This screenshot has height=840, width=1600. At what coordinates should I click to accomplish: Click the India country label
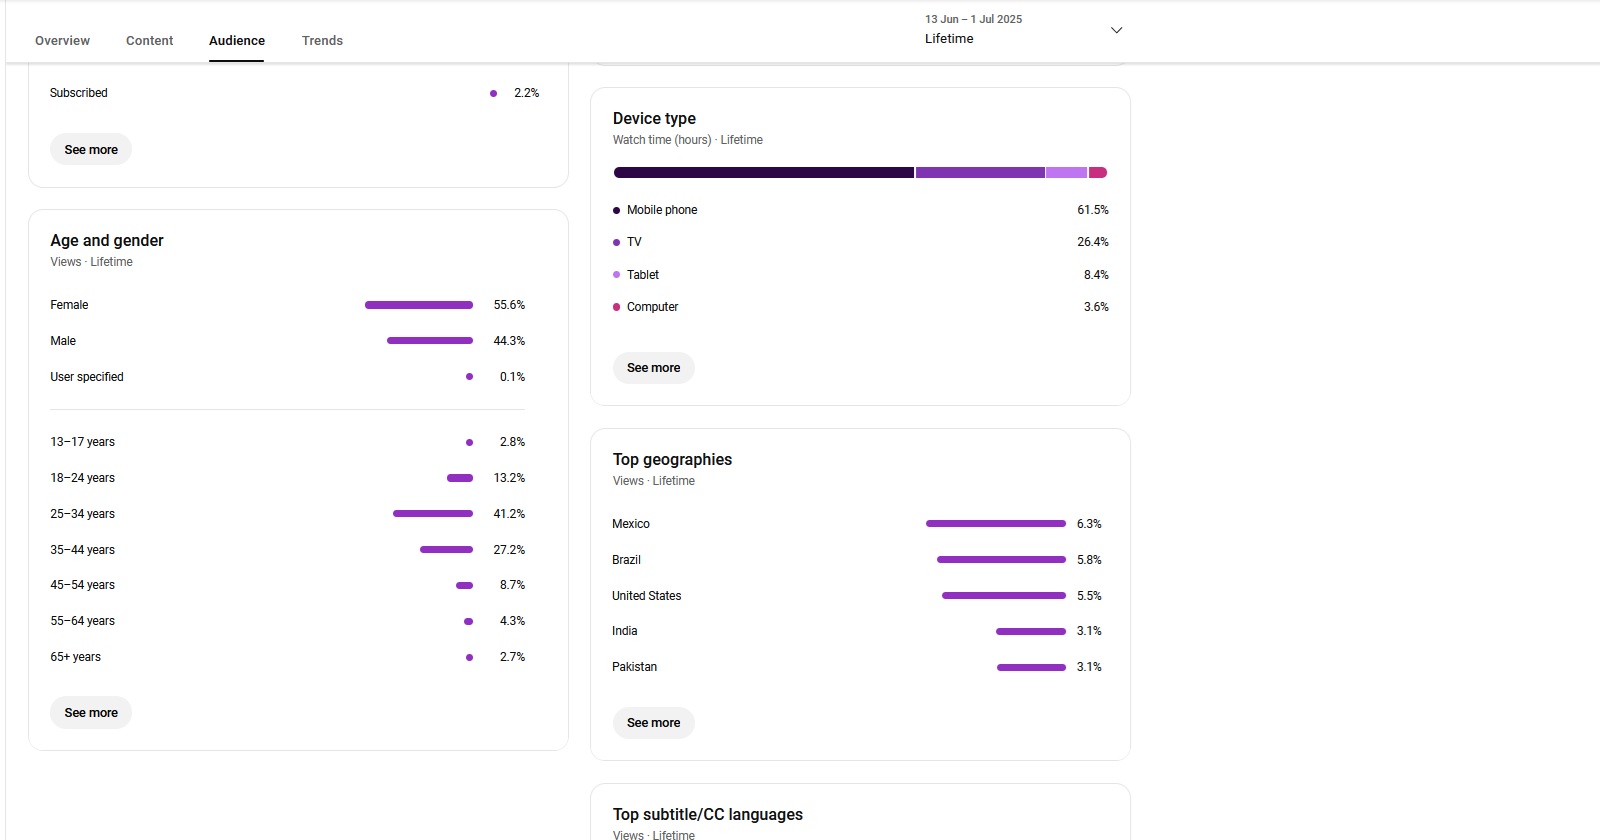point(625,631)
